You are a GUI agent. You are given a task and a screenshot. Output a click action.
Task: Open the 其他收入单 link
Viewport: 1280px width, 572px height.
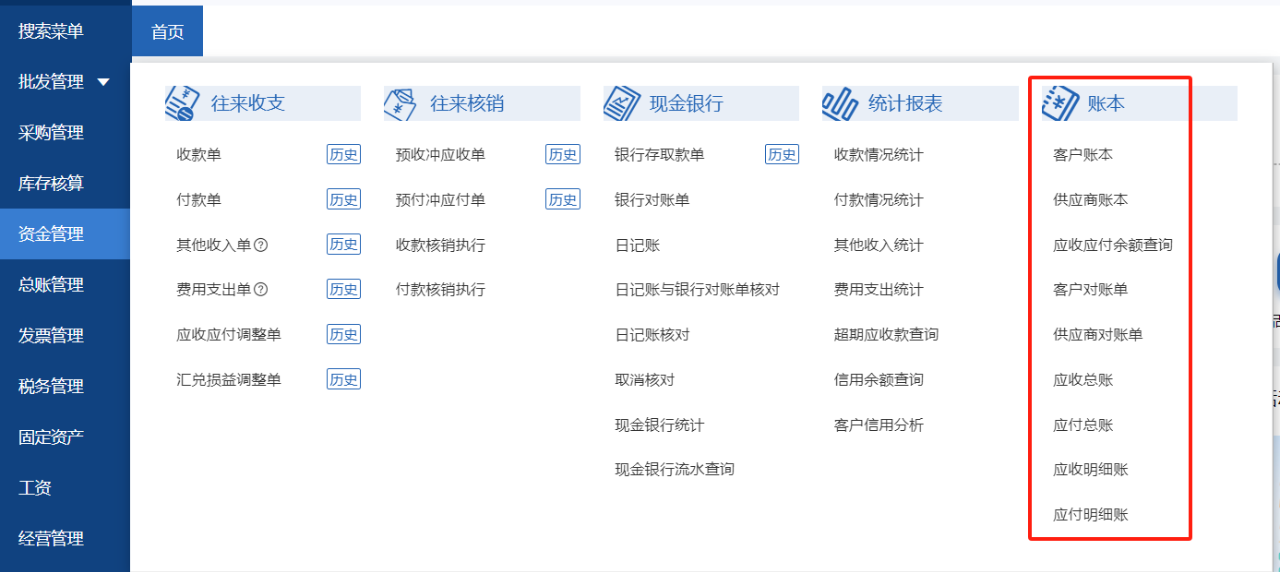point(214,245)
